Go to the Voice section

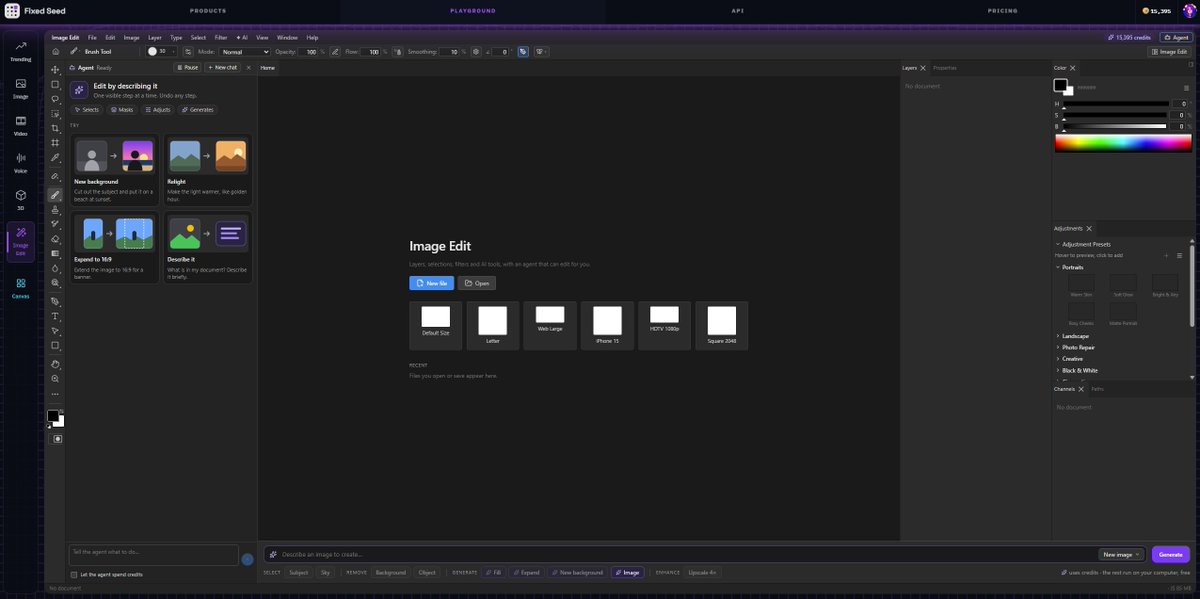click(x=21, y=163)
